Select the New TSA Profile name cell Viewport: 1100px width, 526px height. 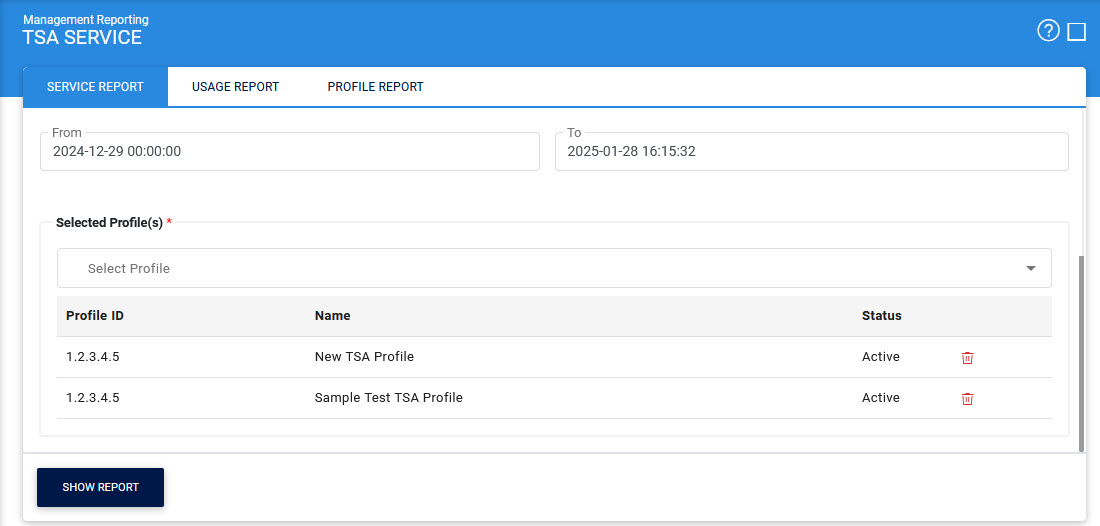click(364, 357)
